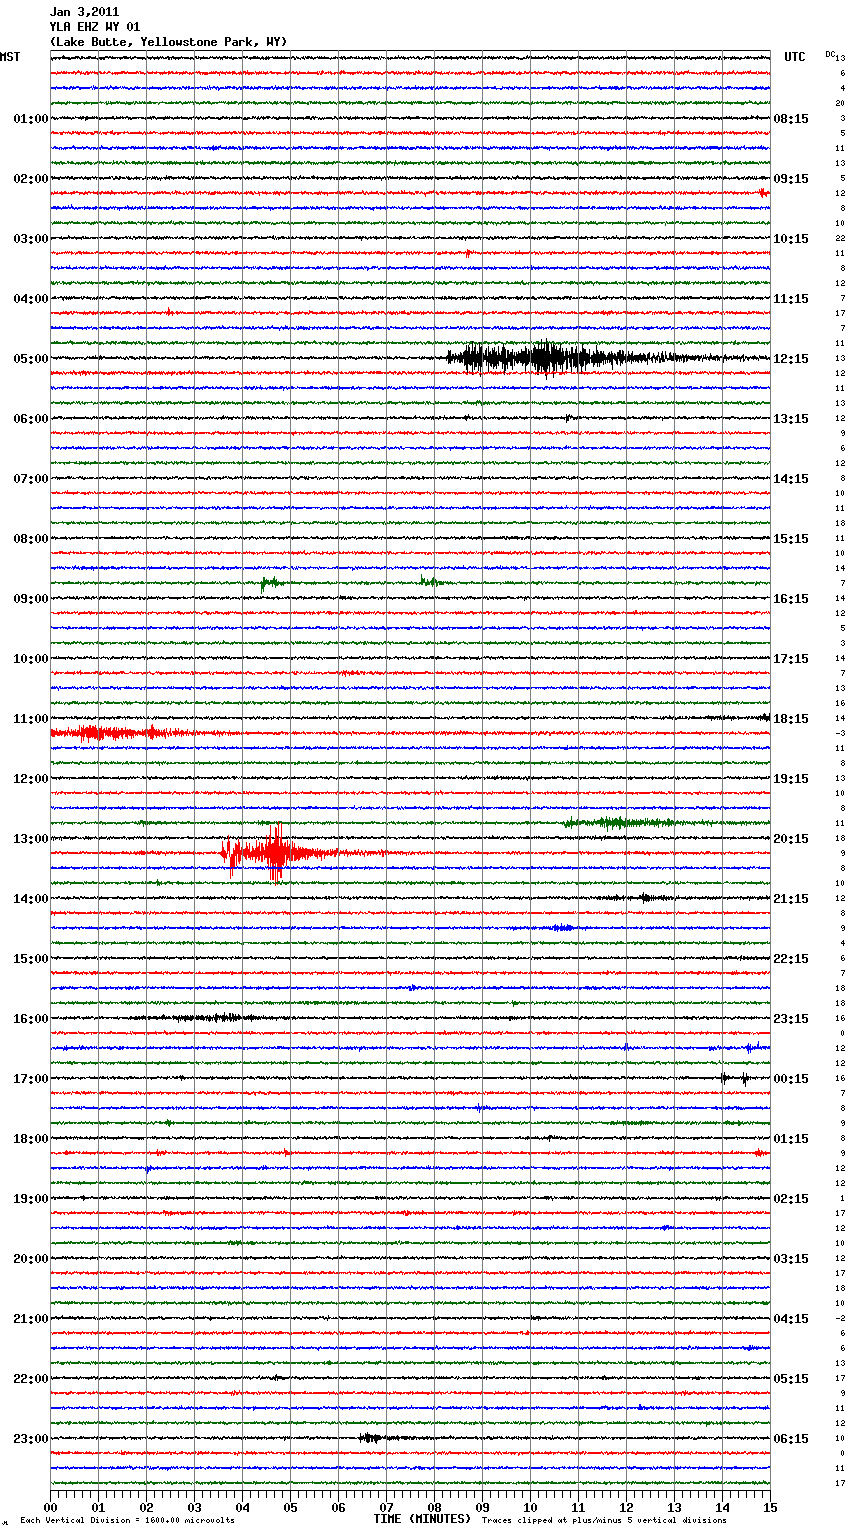Click the 21:15 UTC time label
850x1534 pixels.
click(x=791, y=899)
